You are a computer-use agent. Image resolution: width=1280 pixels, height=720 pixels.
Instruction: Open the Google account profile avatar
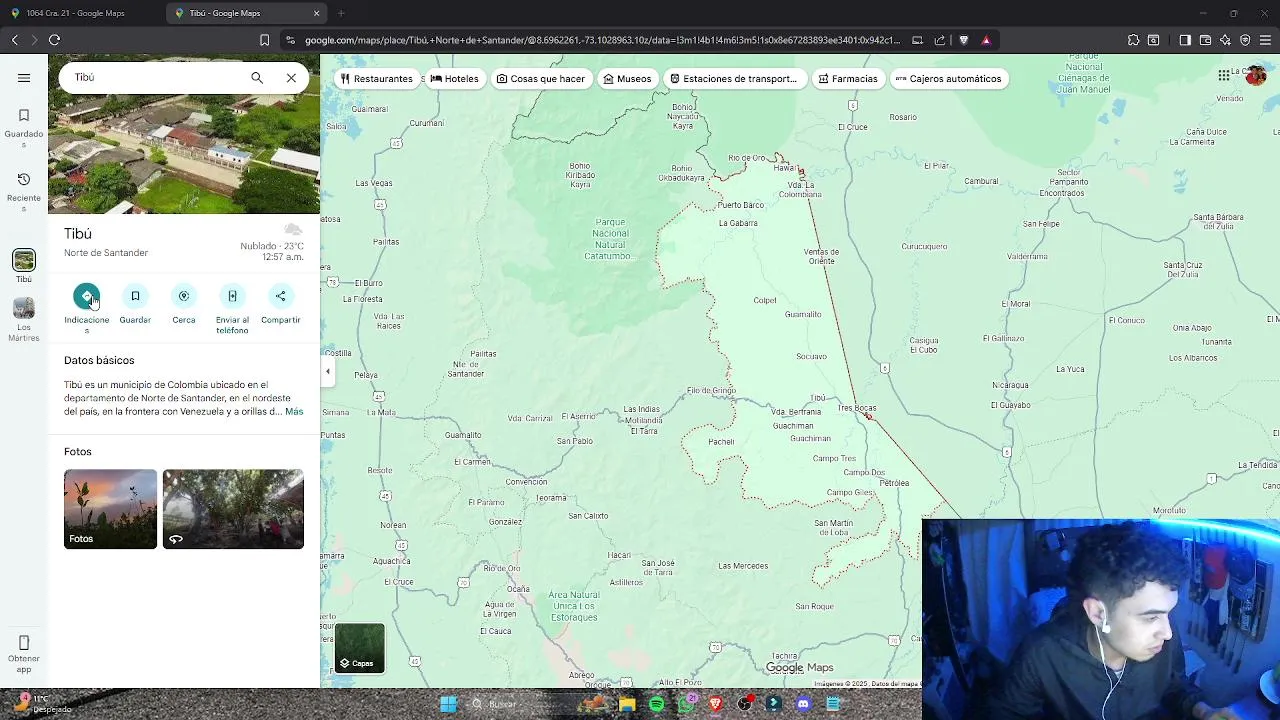tap(1256, 76)
